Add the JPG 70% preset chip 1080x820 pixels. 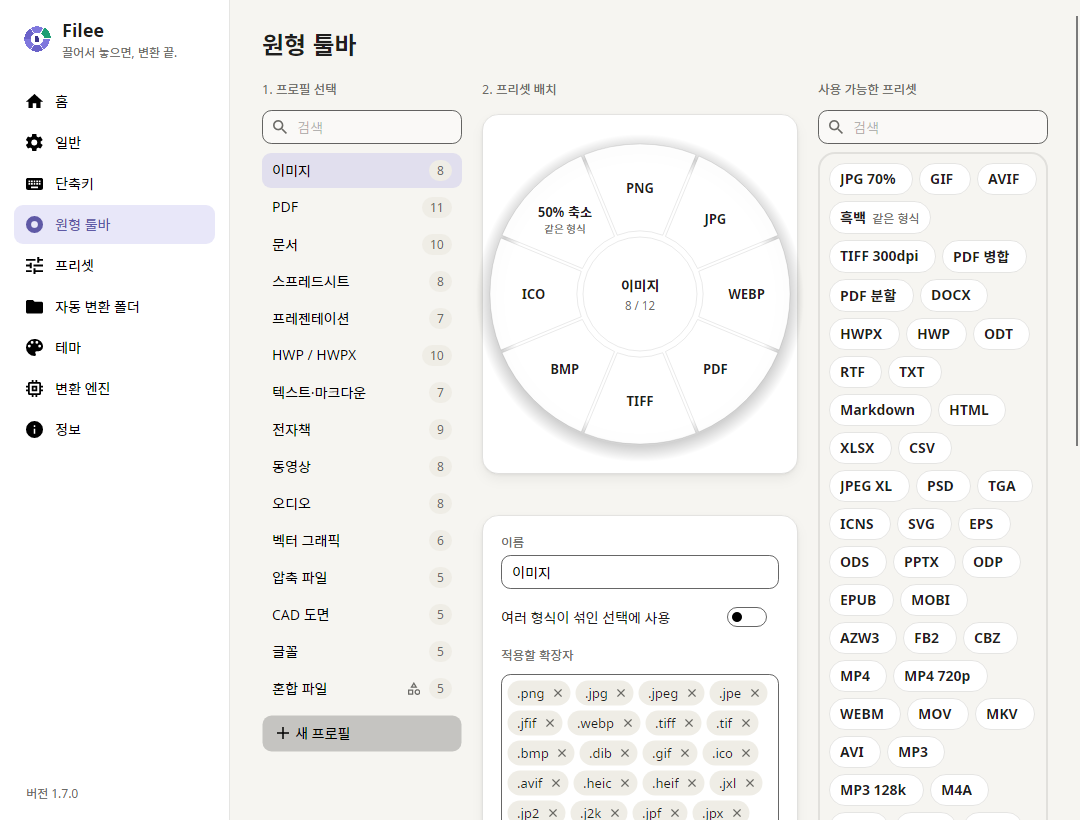870,179
